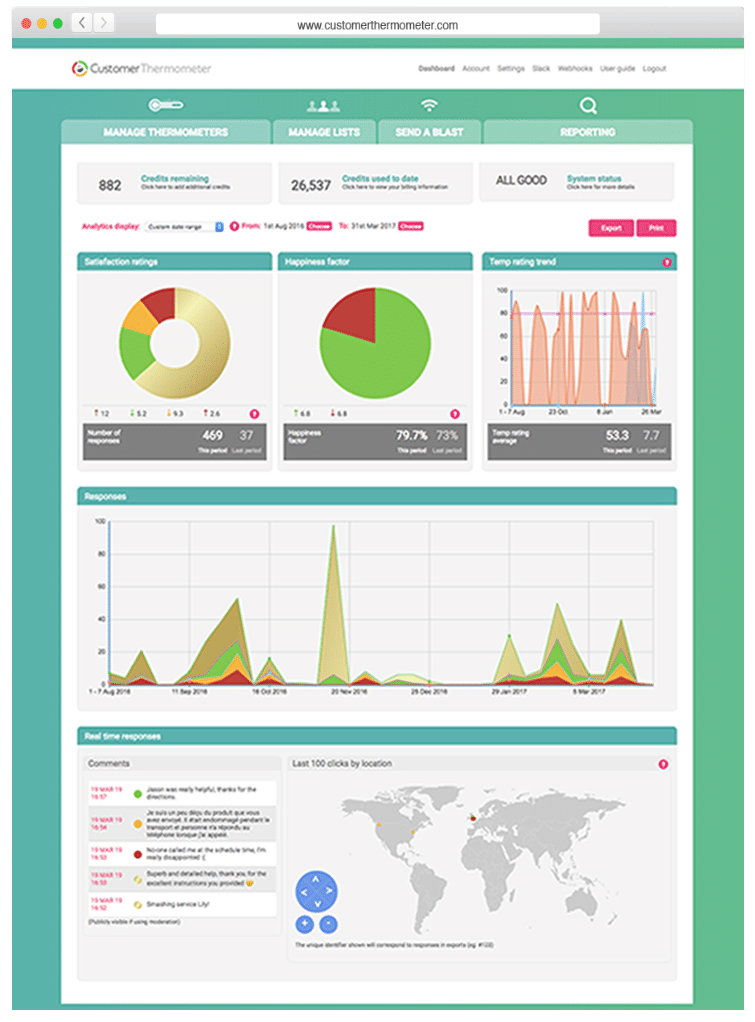Open the Analytics display date range dropdown
This screenshot has width=755, height=1022.
click(185, 227)
